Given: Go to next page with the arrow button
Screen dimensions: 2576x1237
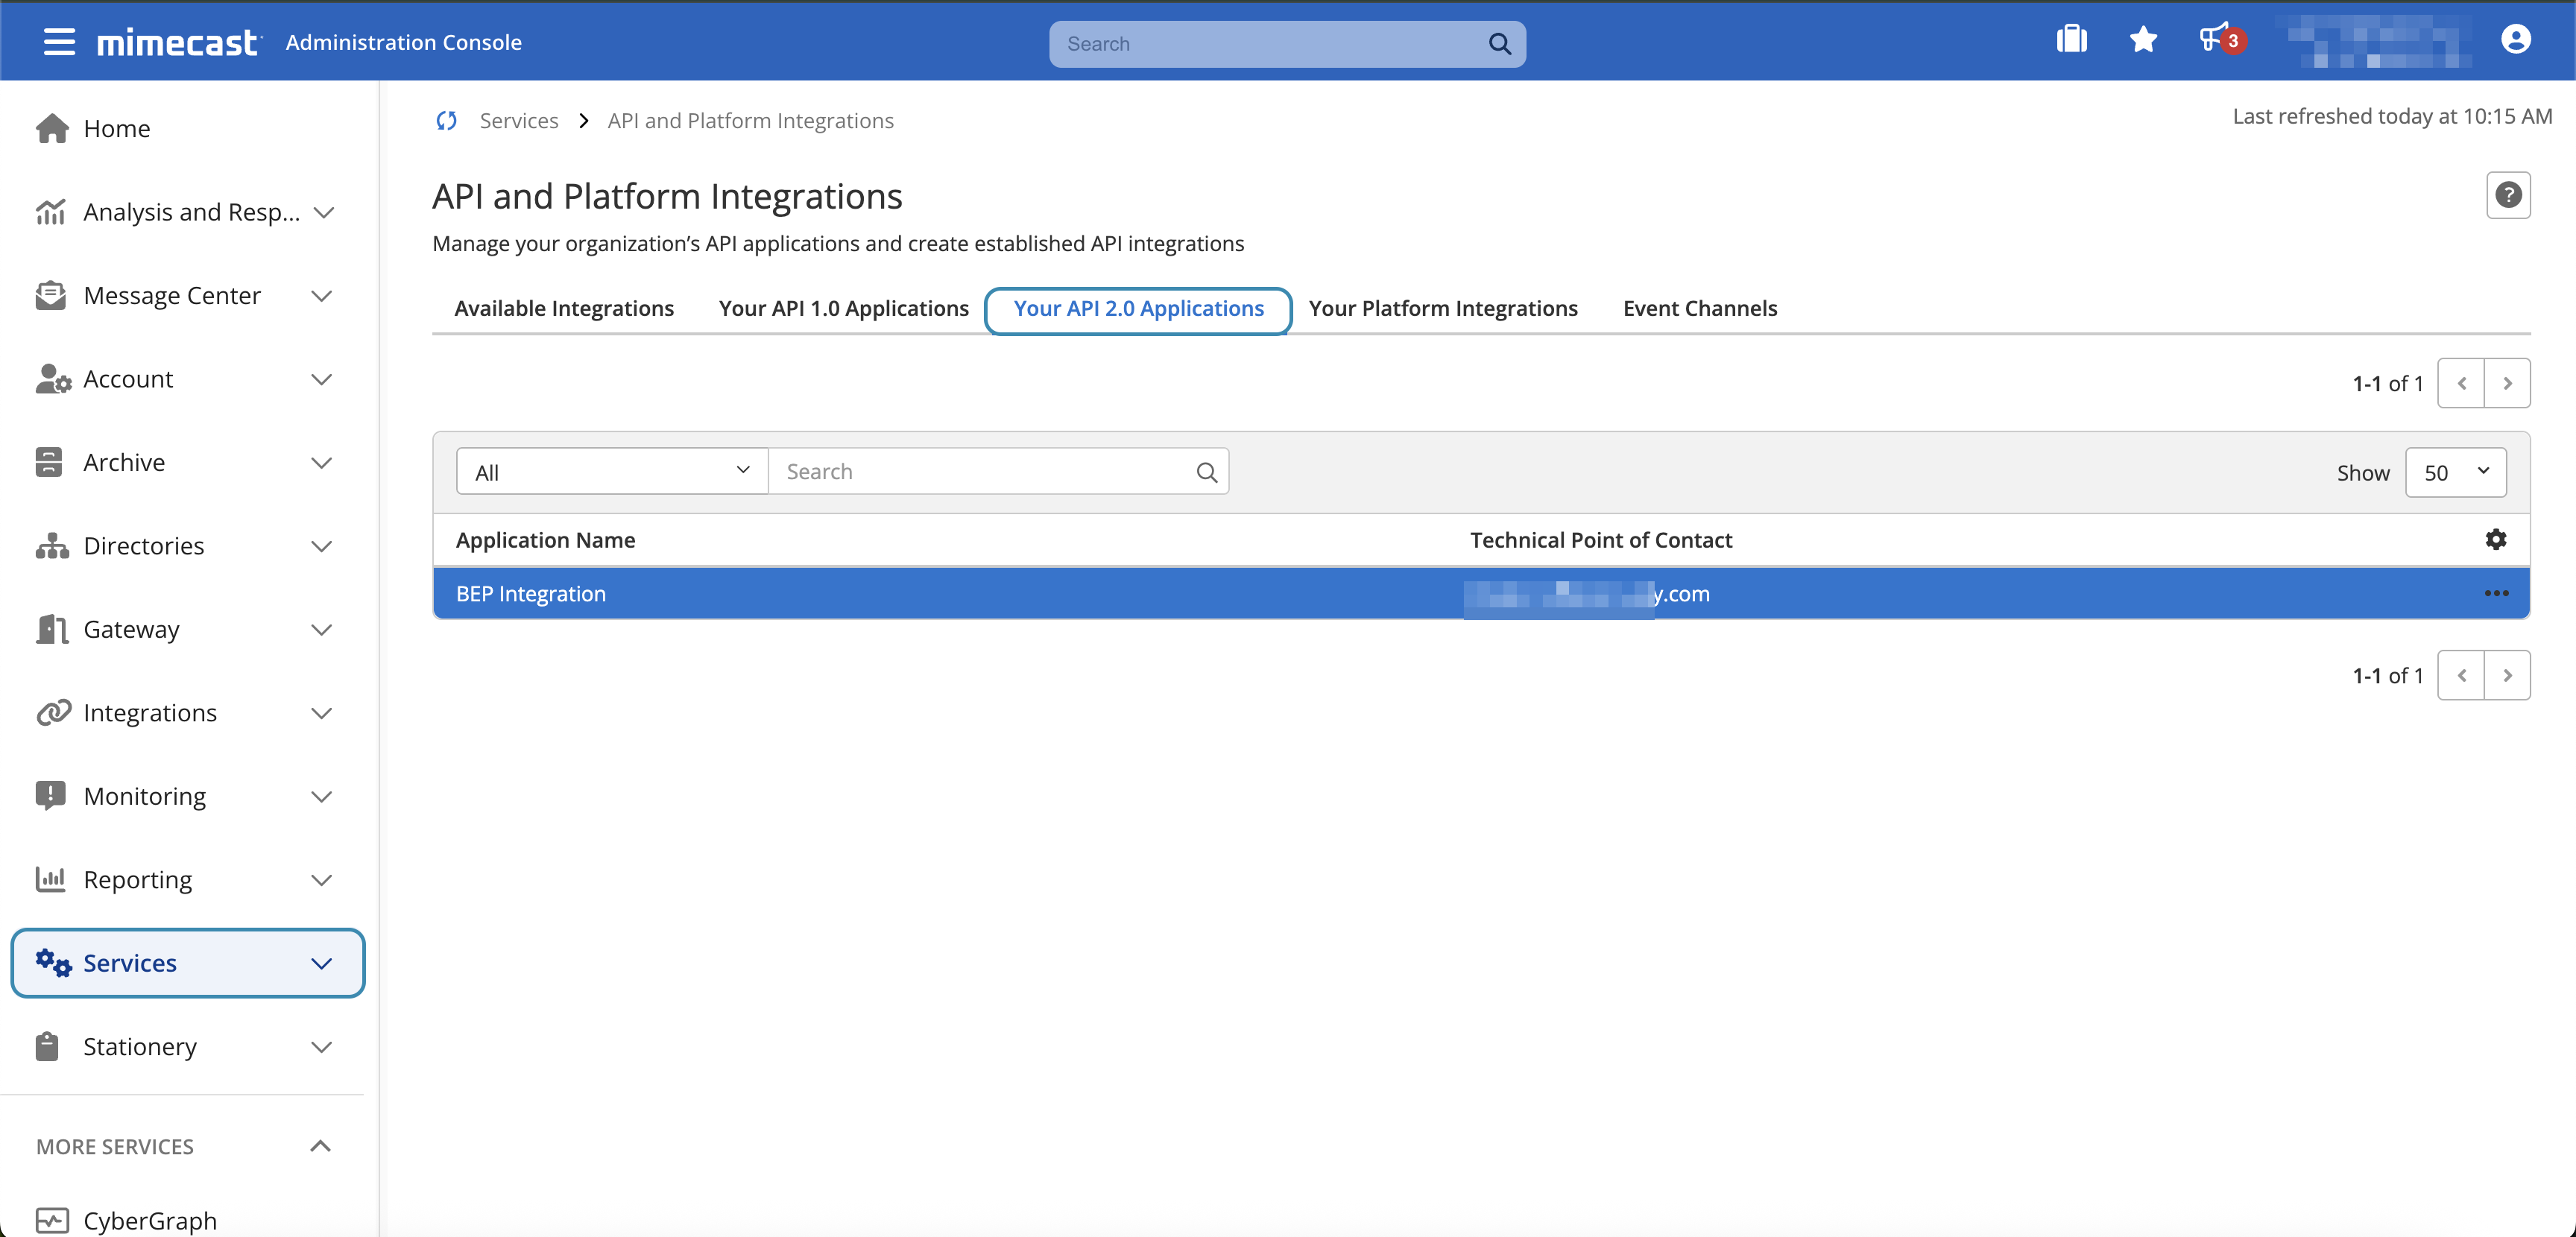Looking at the screenshot, I should coord(2508,382).
